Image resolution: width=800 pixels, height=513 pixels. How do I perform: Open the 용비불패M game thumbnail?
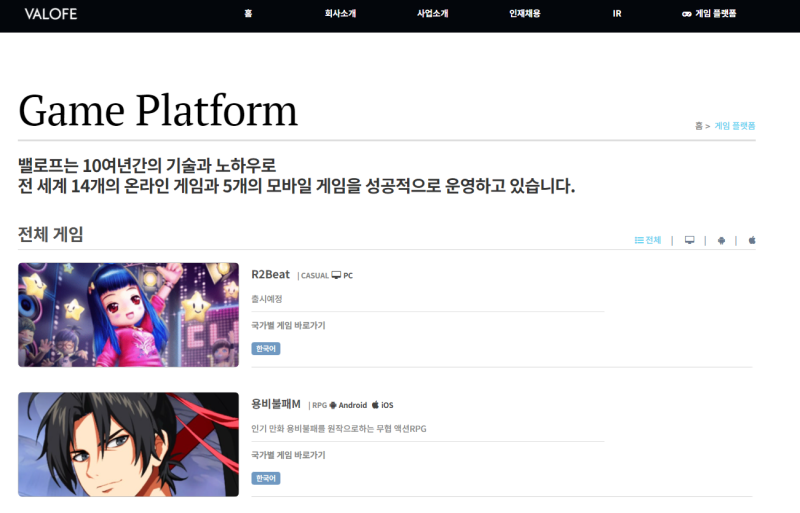[x=129, y=445]
